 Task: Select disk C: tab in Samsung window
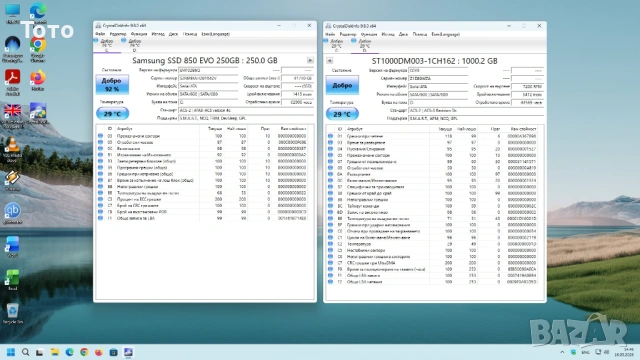(107, 45)
